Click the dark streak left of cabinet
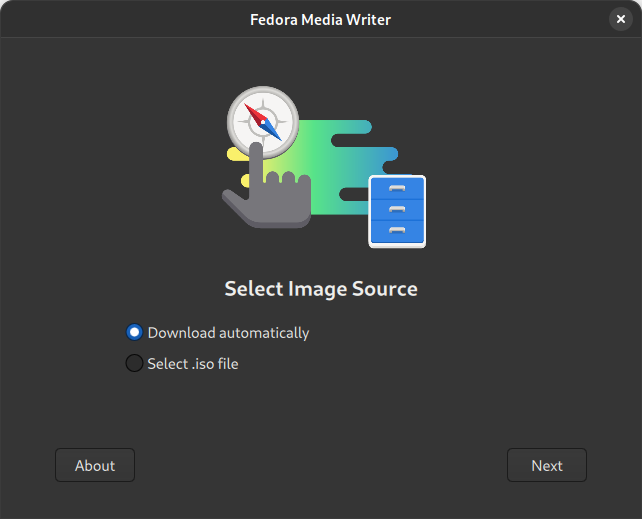 tap(354, 193)
